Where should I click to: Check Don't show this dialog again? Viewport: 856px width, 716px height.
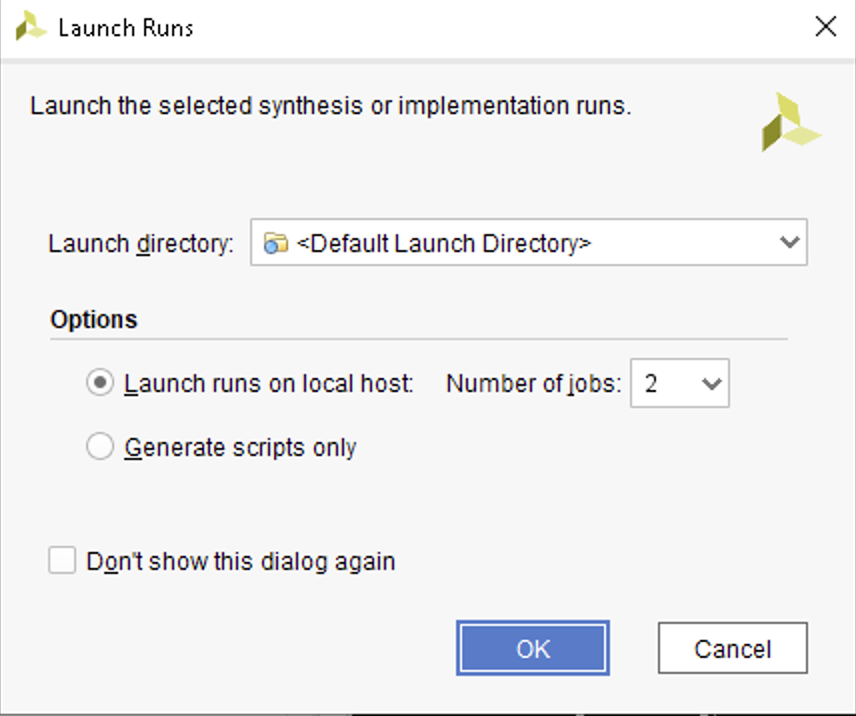pos(62,560)
